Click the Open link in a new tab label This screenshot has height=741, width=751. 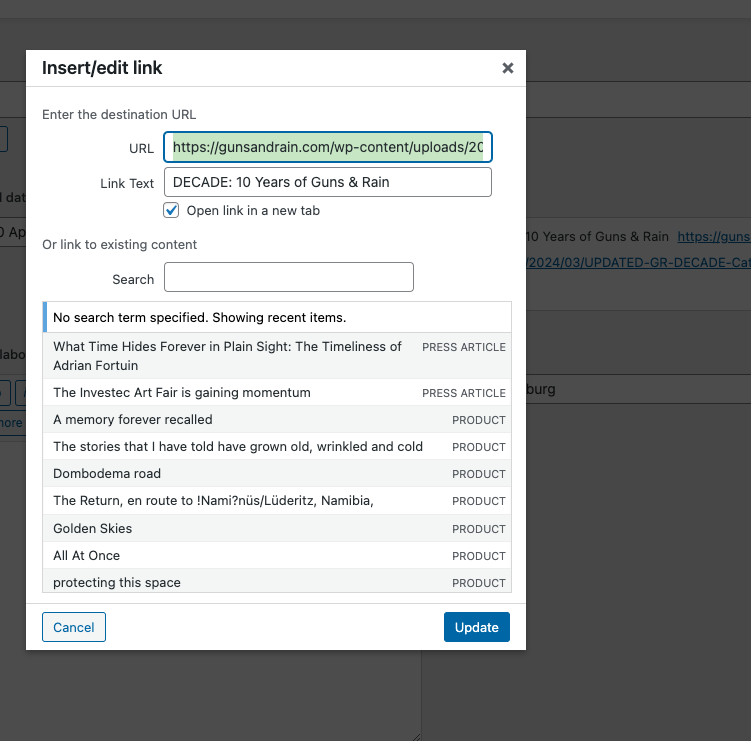click(253, 211)
